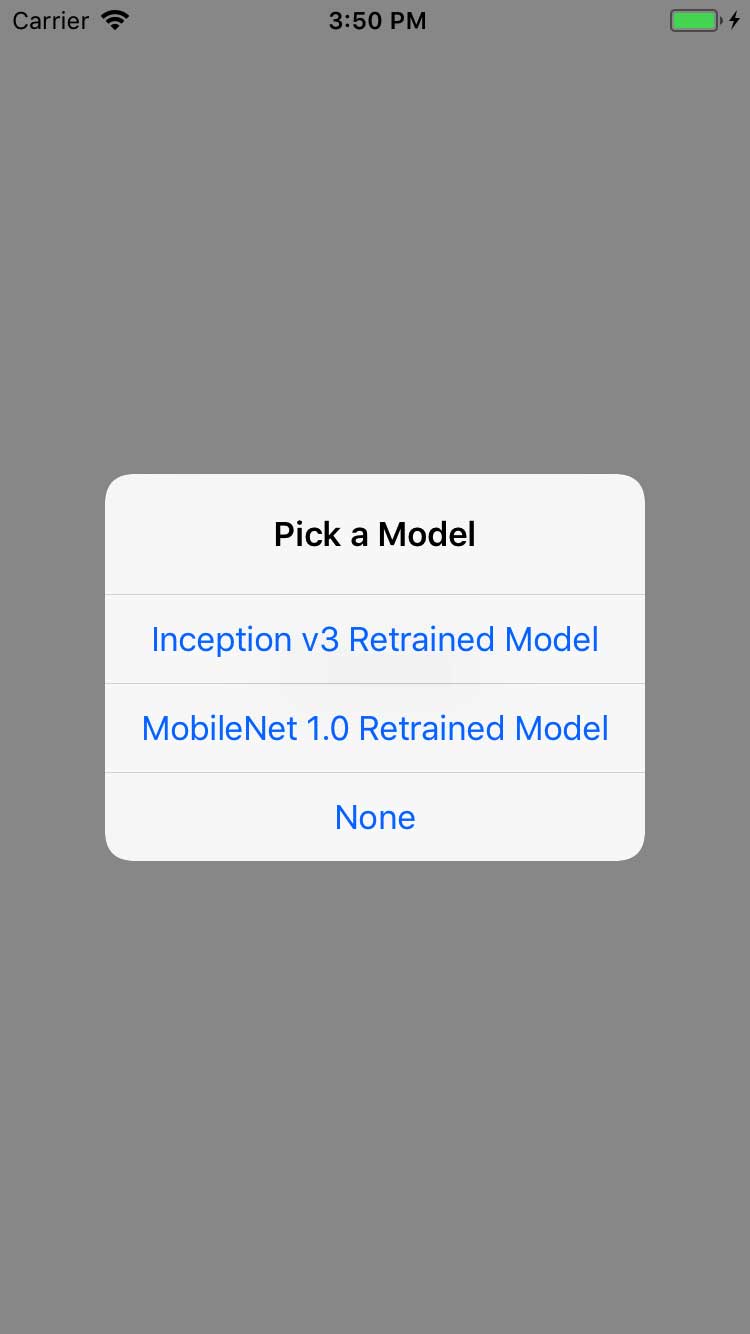750x1334 pixels.
Task: Select the Inception v3 Retrained Model option
Action: pos(375,640)
